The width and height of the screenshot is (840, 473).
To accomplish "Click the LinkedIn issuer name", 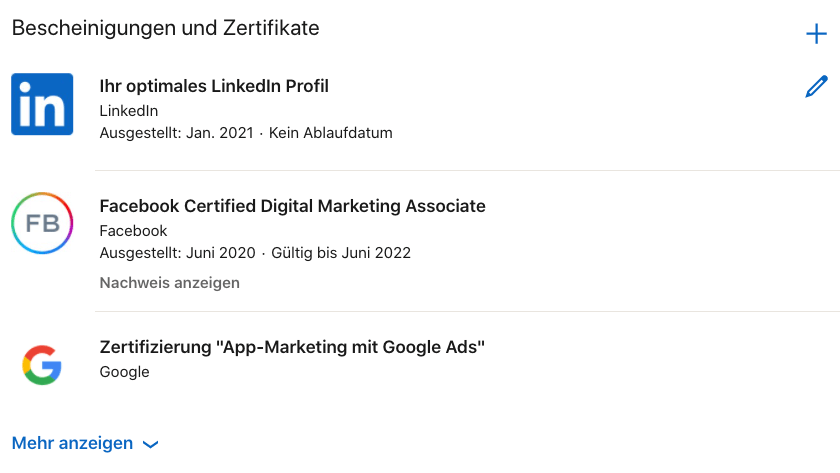I will [129, 111].
